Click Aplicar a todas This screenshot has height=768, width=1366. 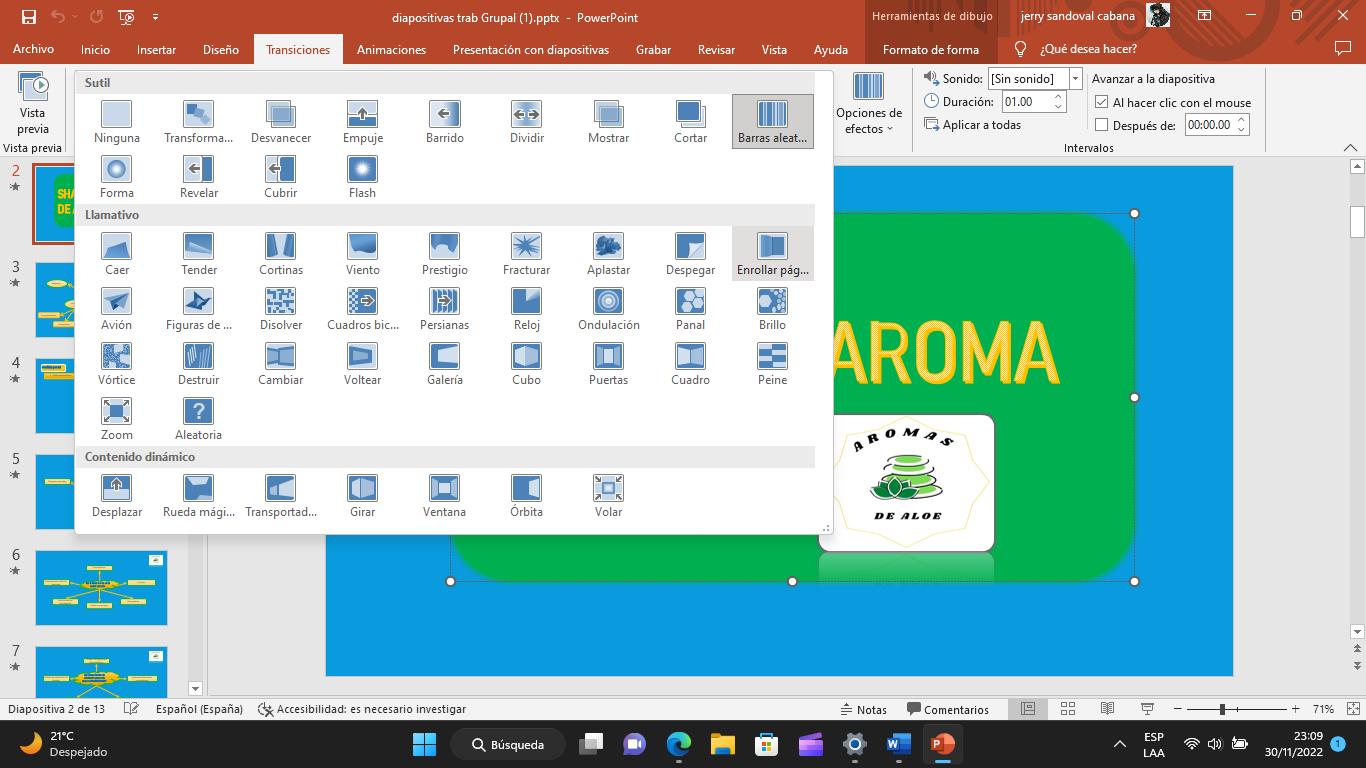click(973, 125)
